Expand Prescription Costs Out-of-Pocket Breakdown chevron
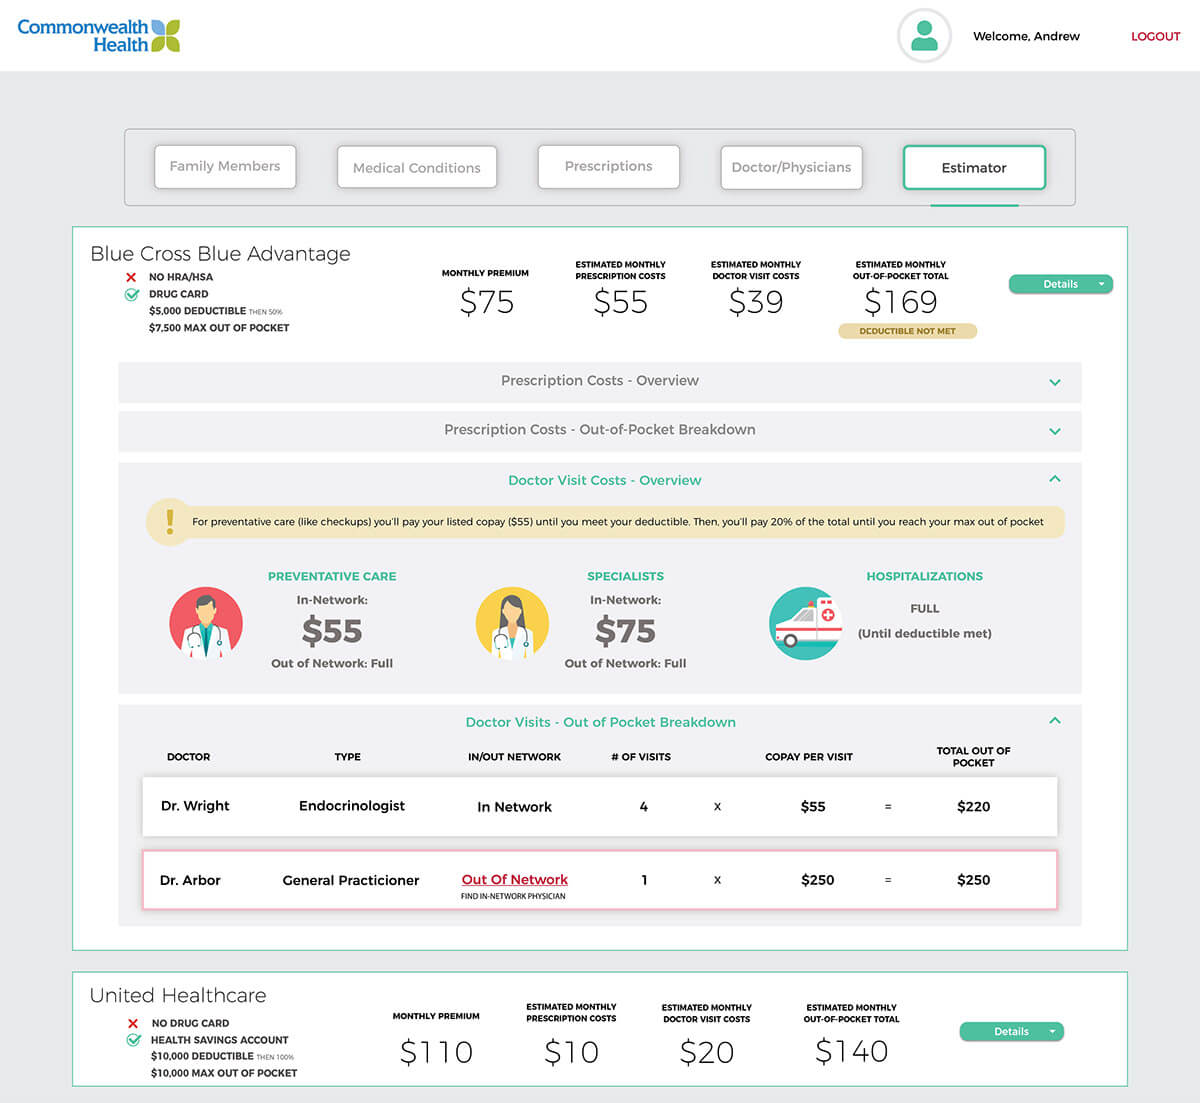 pos(1054,431)
